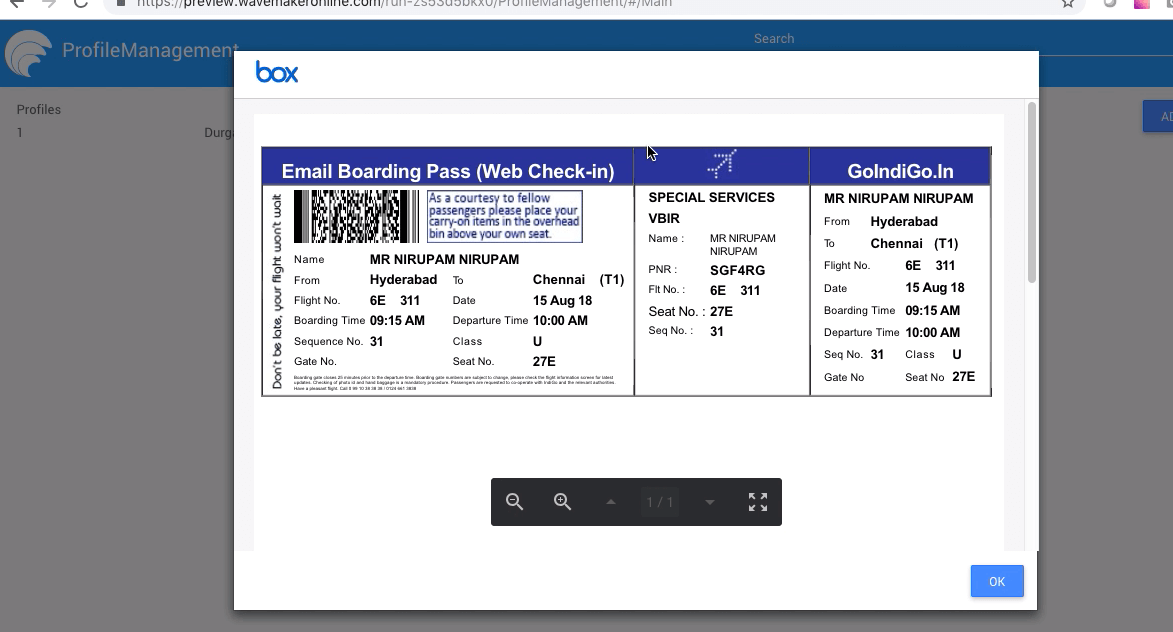Select profile row 1 in Profiles list
This screenshot has height=632, width=1173.
point(20,132)
